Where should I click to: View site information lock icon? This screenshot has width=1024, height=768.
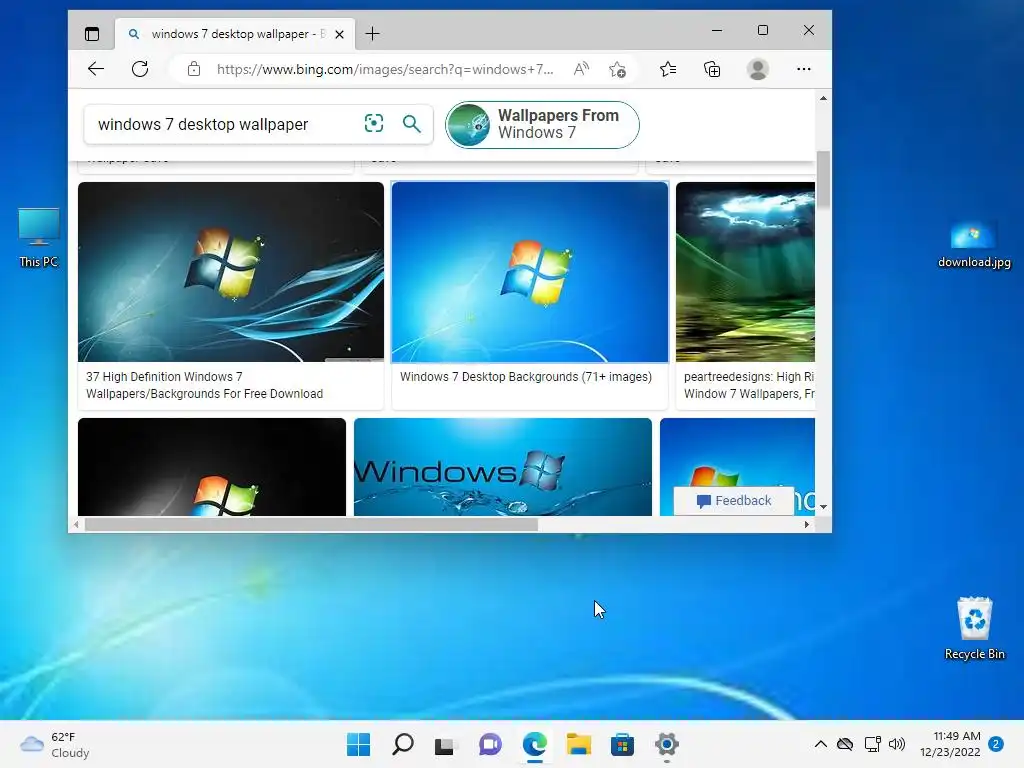(193, 69)
